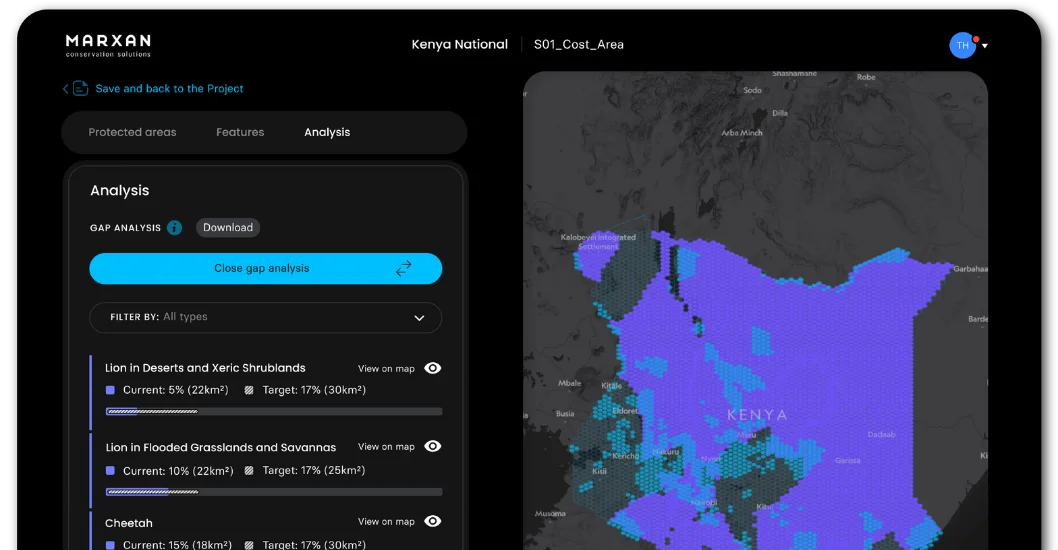1058x550 pixels.
Task: Click the Download button
Action: (228, 227)
